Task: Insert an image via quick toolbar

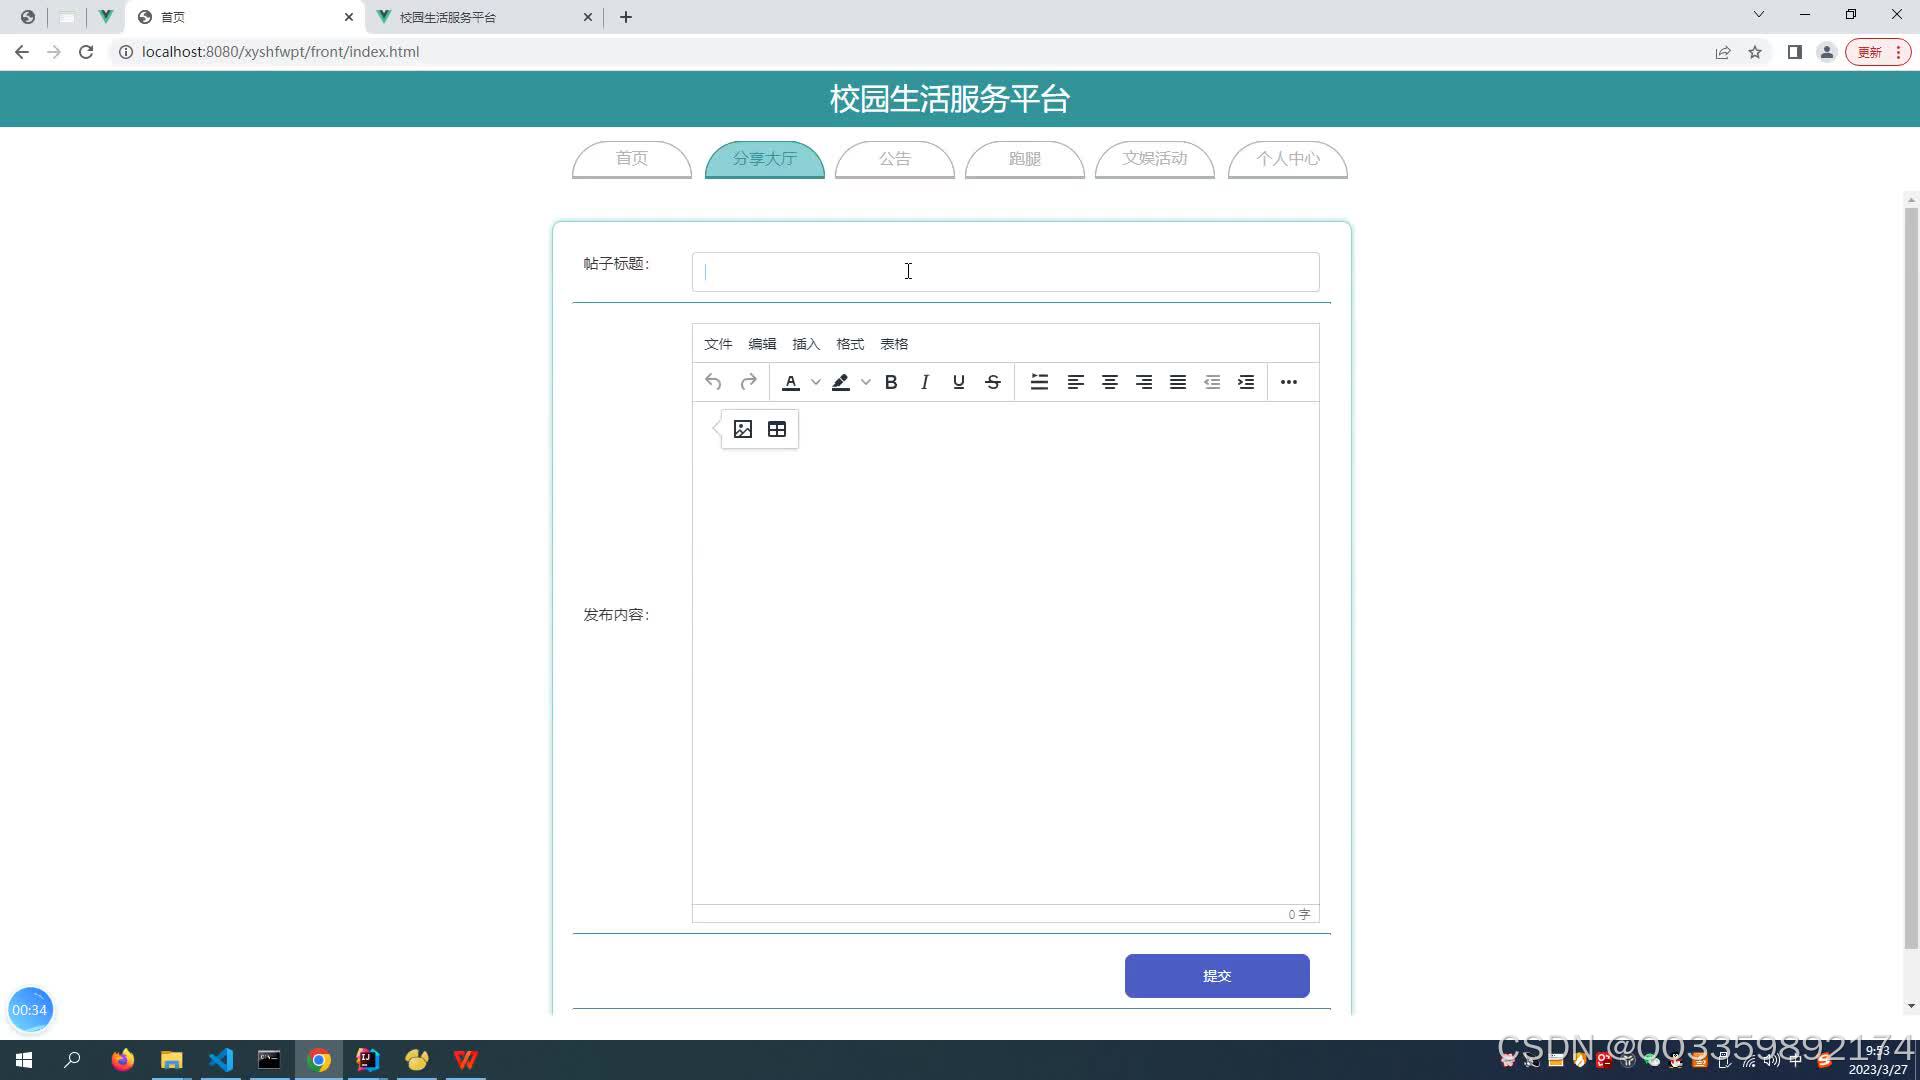Action: [743, 429]
